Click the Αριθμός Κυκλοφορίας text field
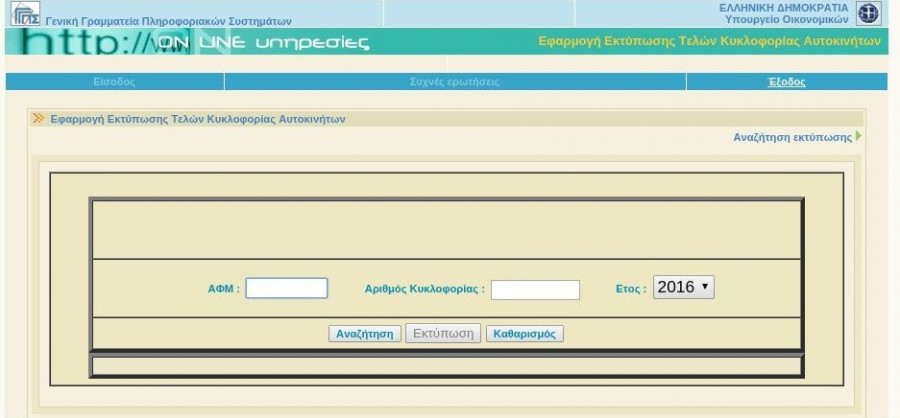 click(535, 289)
